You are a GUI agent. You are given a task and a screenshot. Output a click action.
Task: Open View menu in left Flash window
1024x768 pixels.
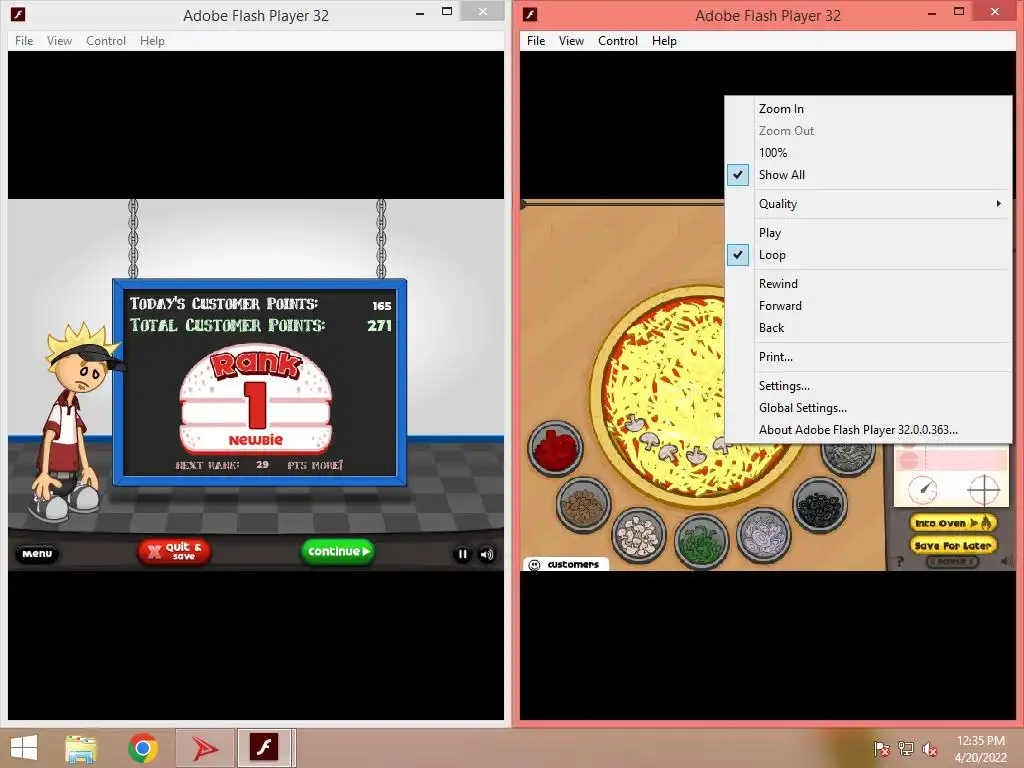pos(59,40)
